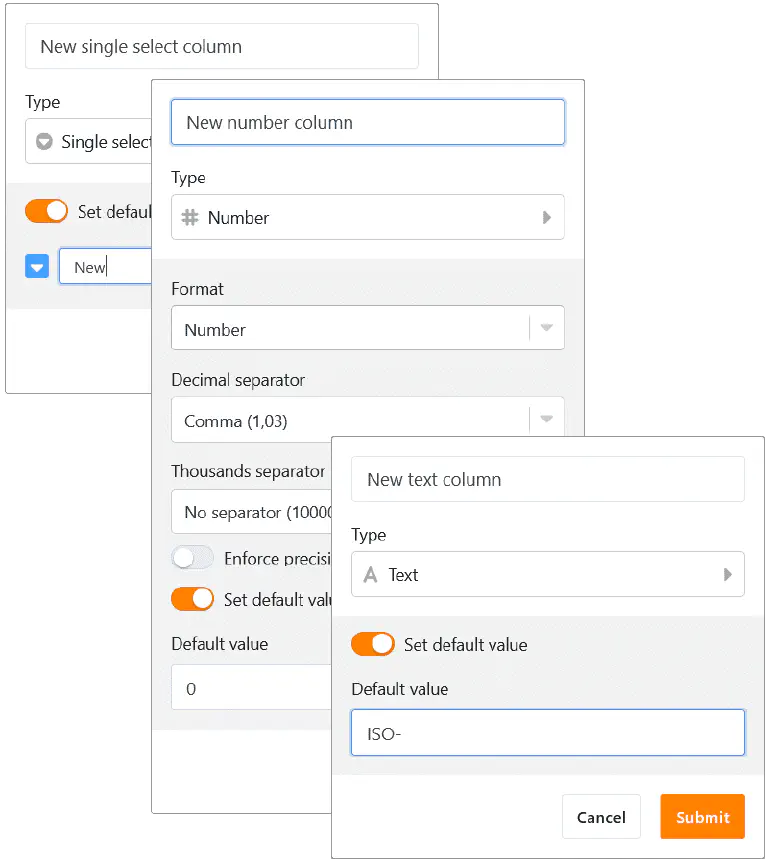
Task: Enable the Enforce precision toggle
Action: tap(192, 558)
